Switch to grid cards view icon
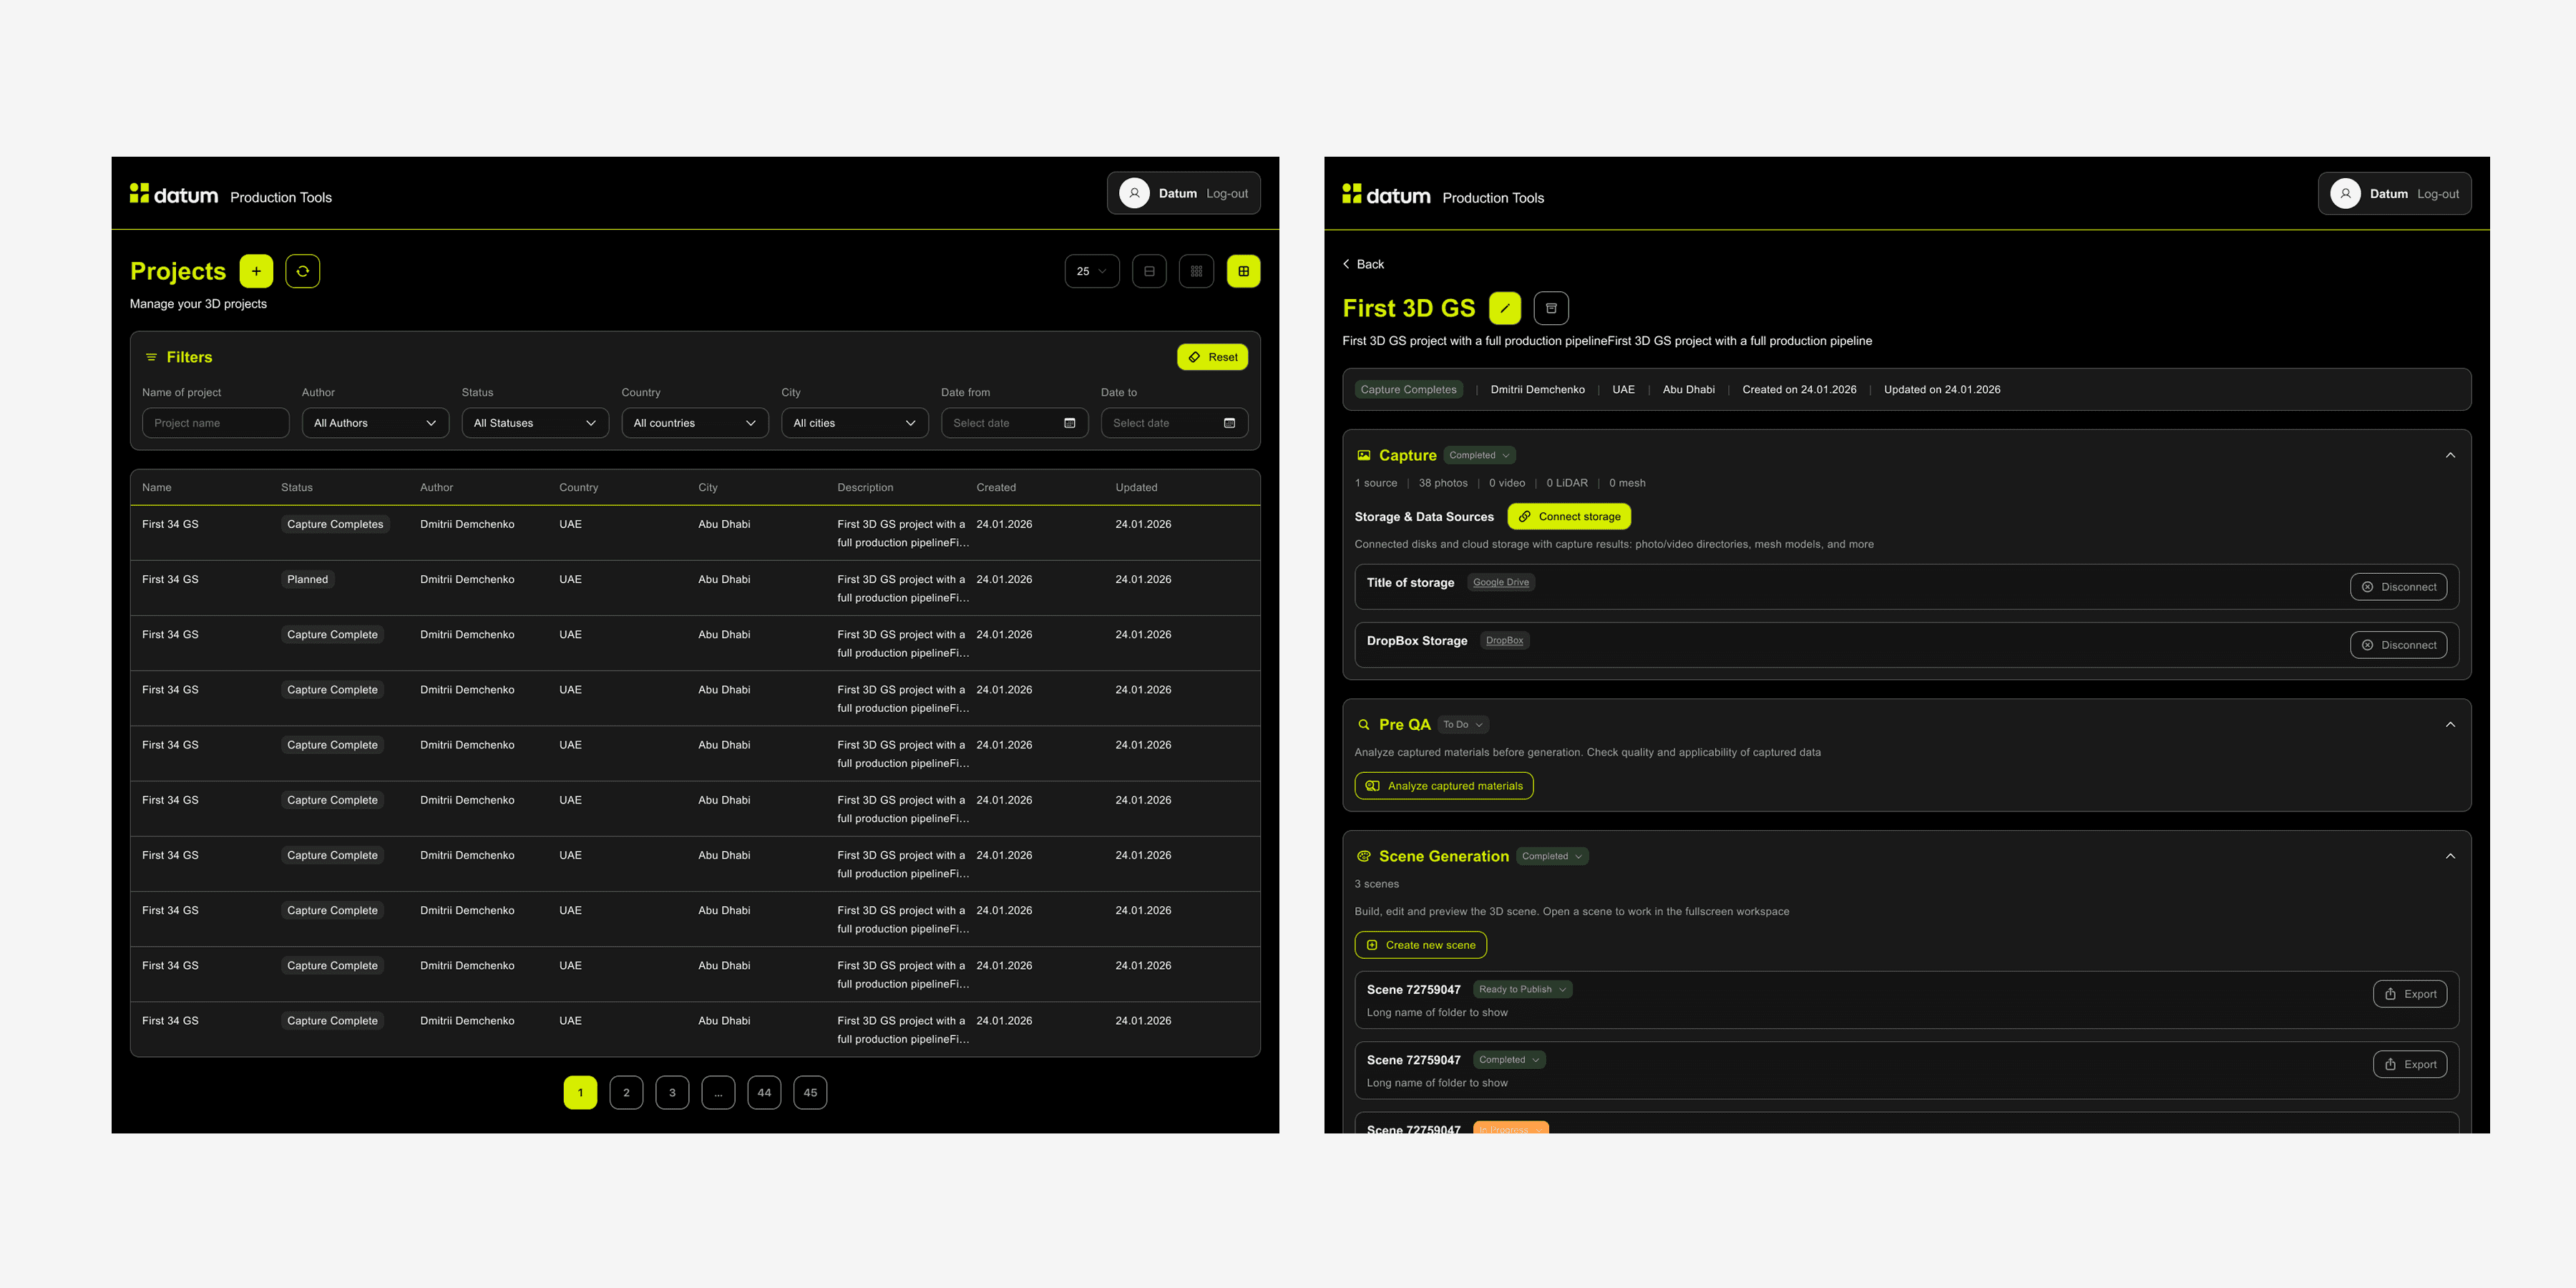The image size is (2576, 1288). [x=1196, y=271]
